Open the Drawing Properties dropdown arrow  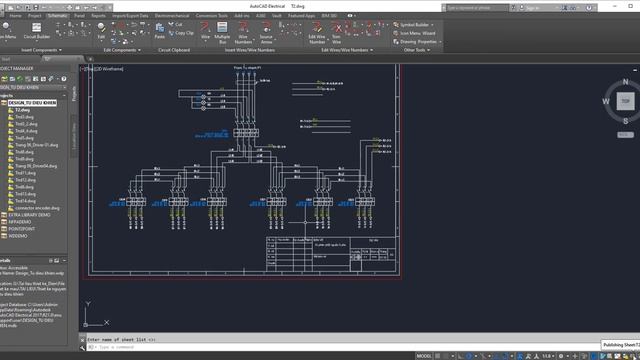click(x=440, y=42)
